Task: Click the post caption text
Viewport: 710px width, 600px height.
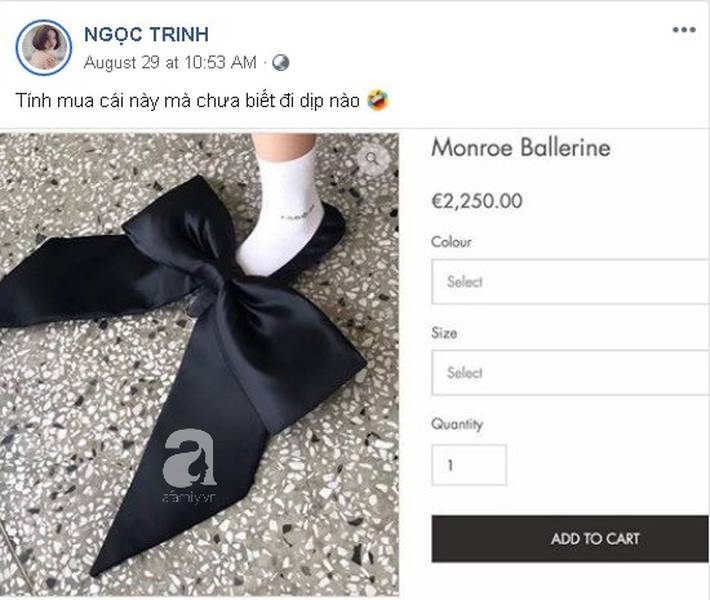Action: (x=190, y=101)
